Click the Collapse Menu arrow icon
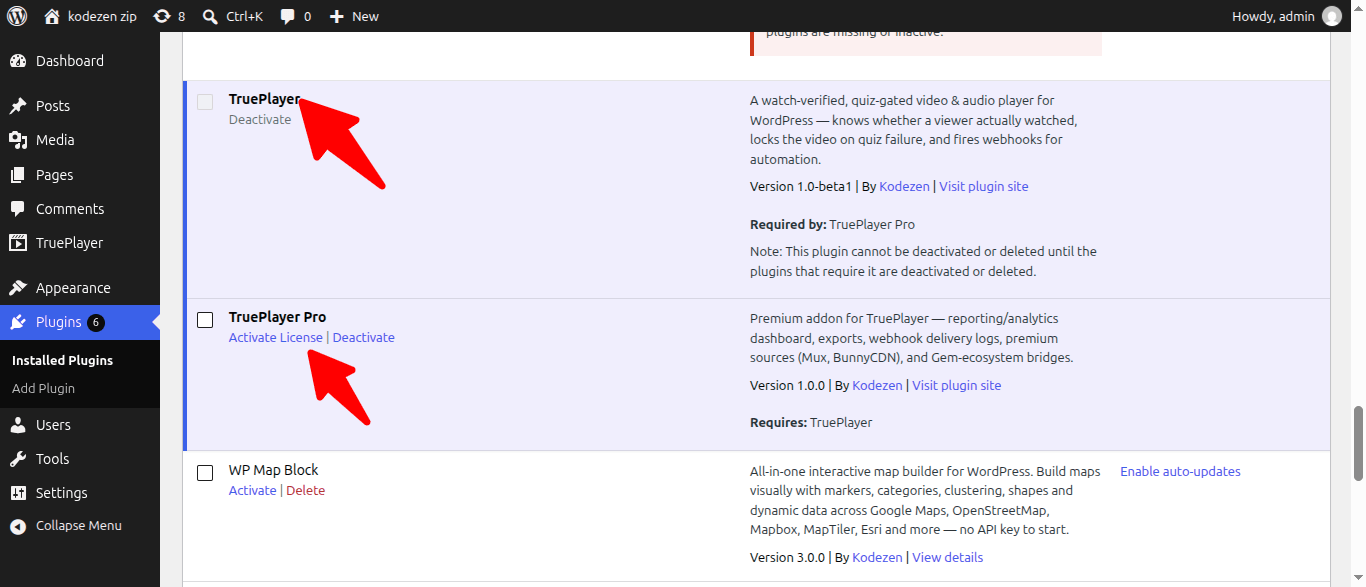1366x587 pixels. 18,526
